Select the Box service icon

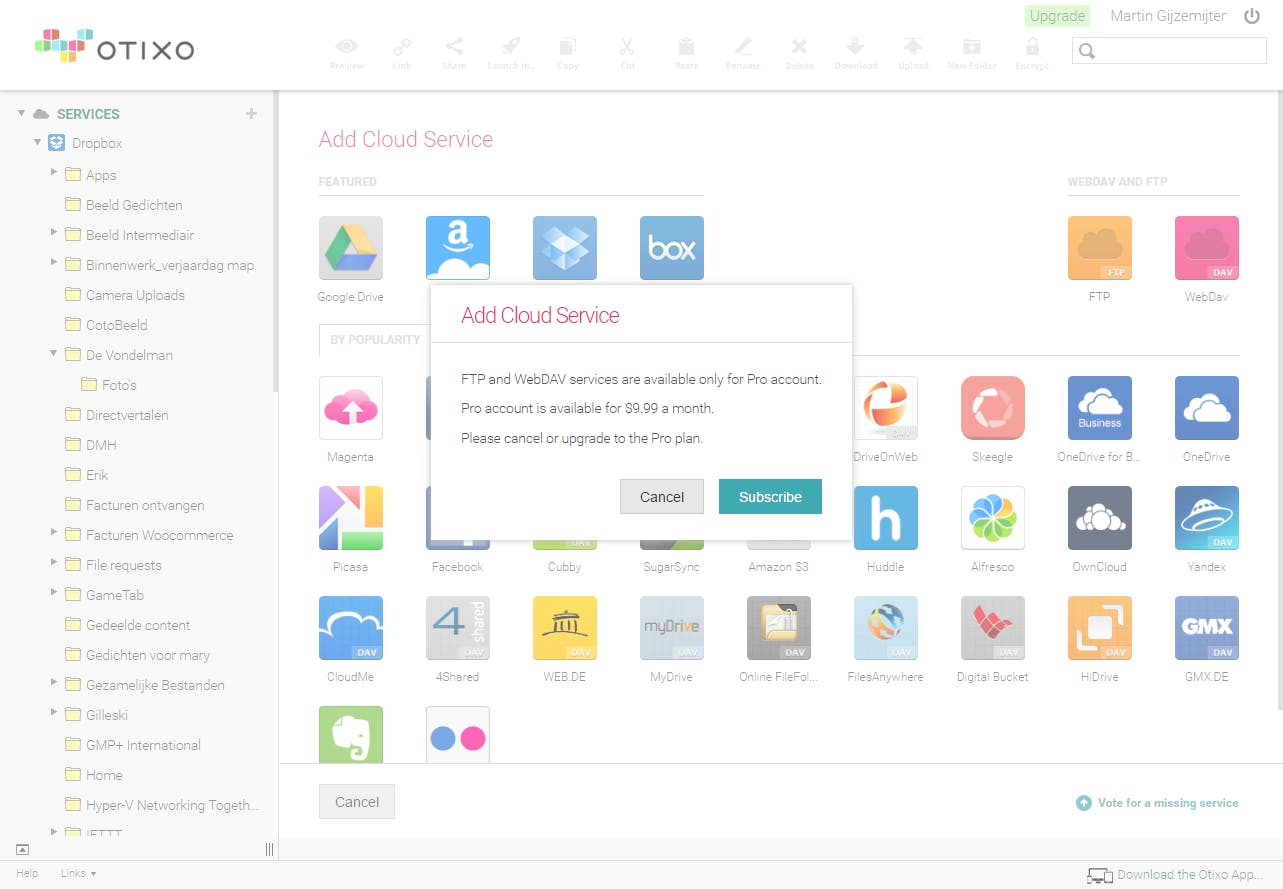672,248
